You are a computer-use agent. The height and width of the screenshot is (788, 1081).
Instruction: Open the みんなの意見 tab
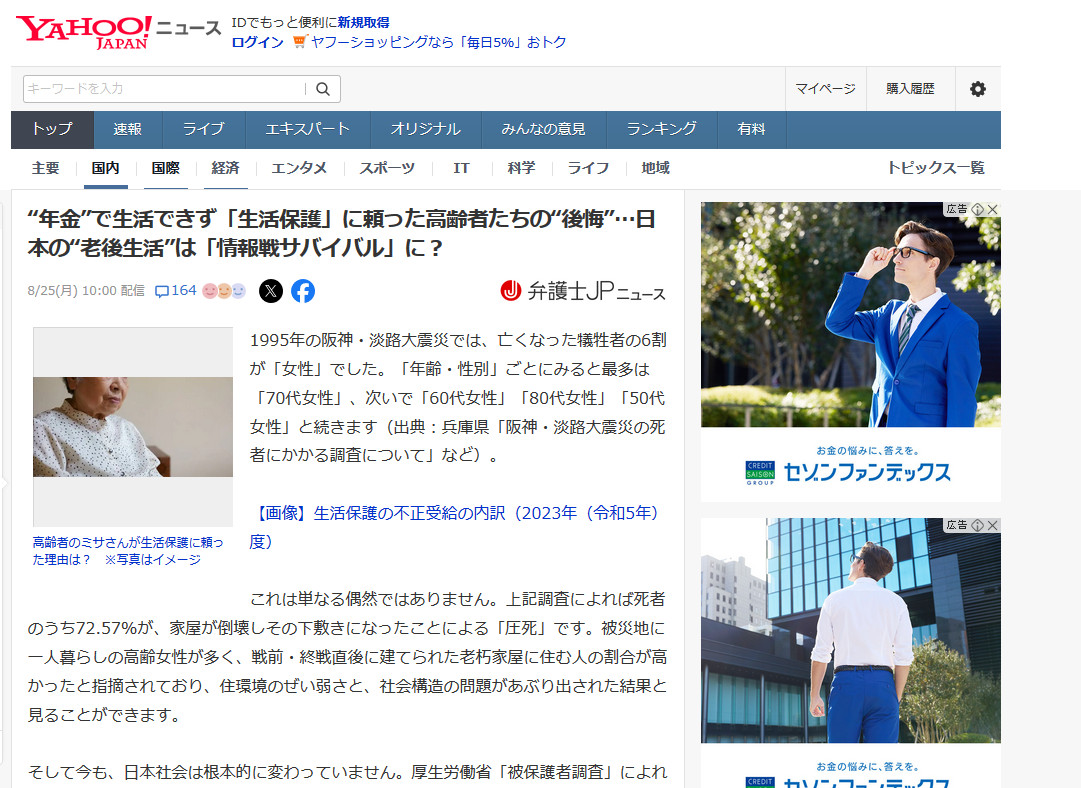click(543, 129)
